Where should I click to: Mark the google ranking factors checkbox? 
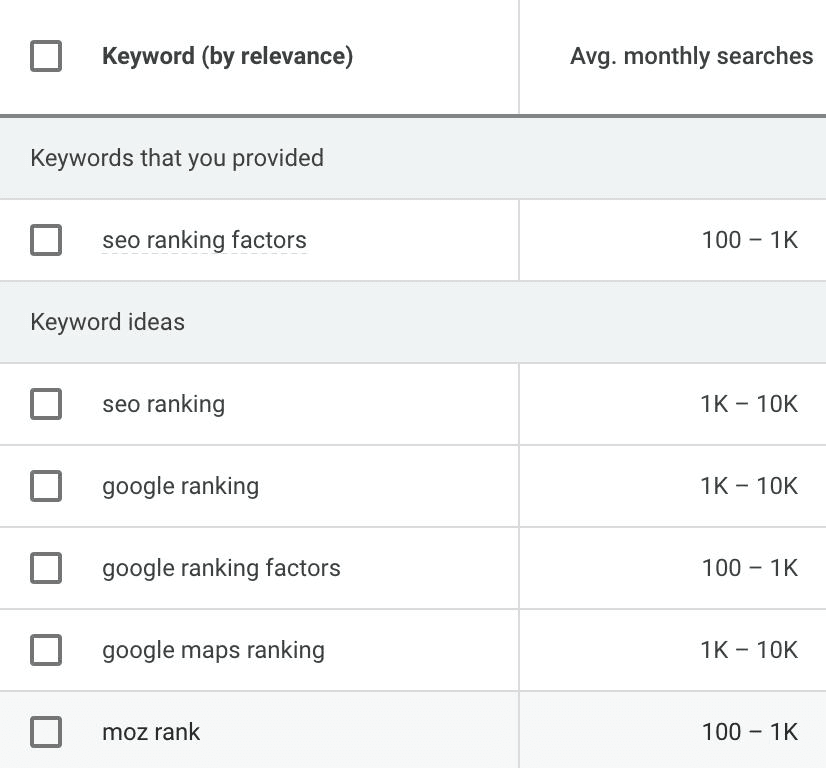tap(46, 568)
